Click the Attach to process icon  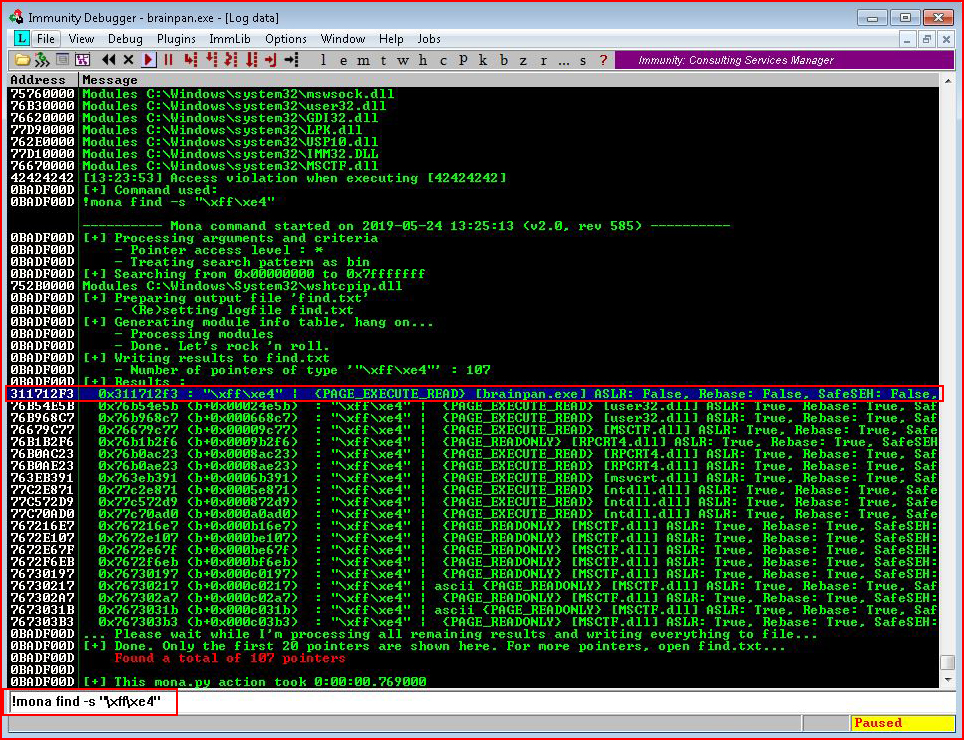coord(42,60)
